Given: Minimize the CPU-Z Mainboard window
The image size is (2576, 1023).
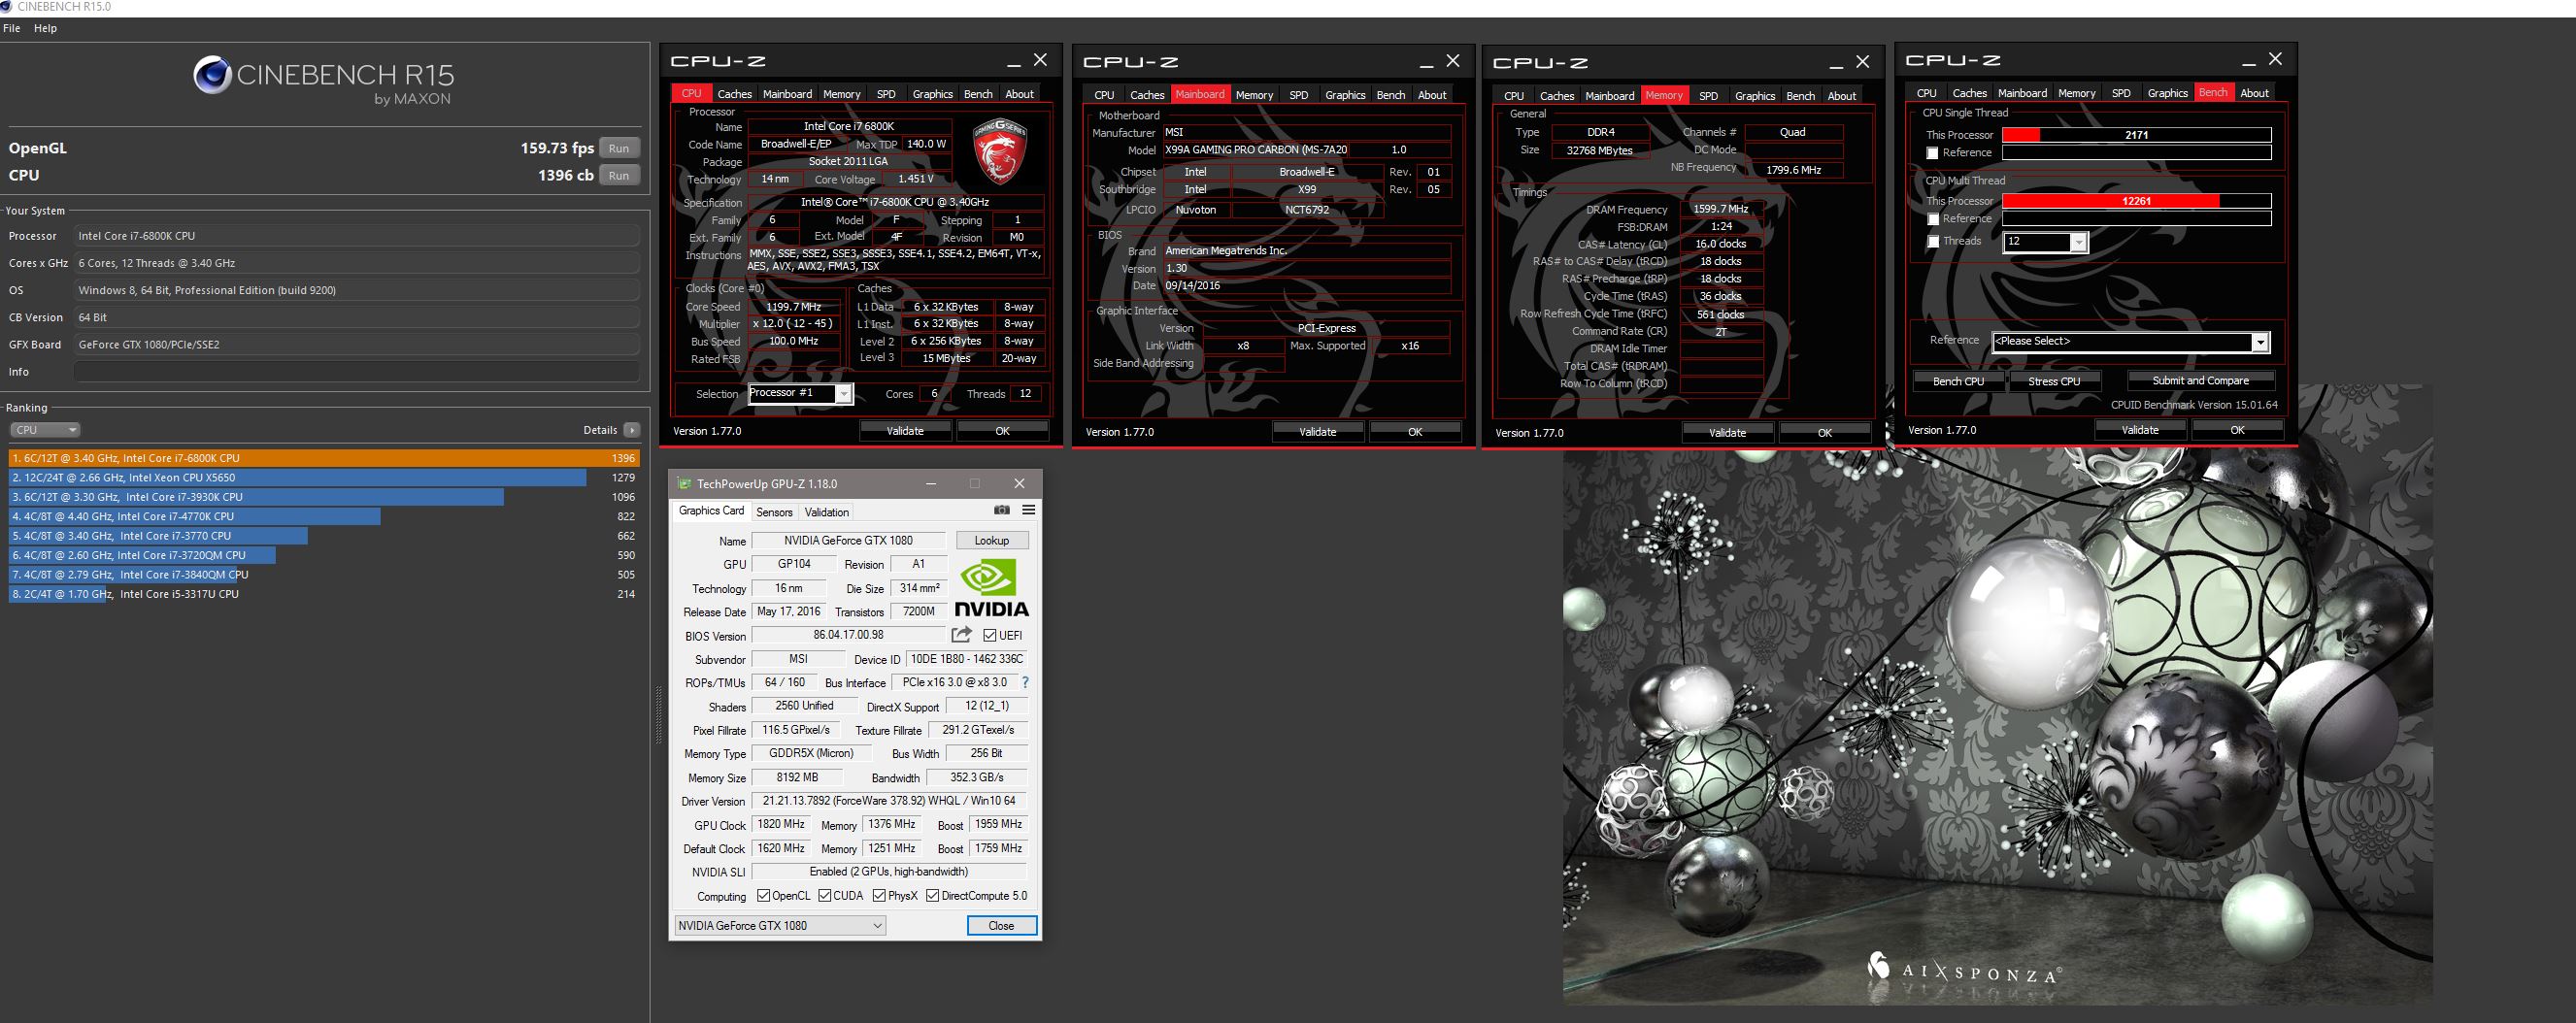Looking at the screenshot, I should tap(1426, 63).
